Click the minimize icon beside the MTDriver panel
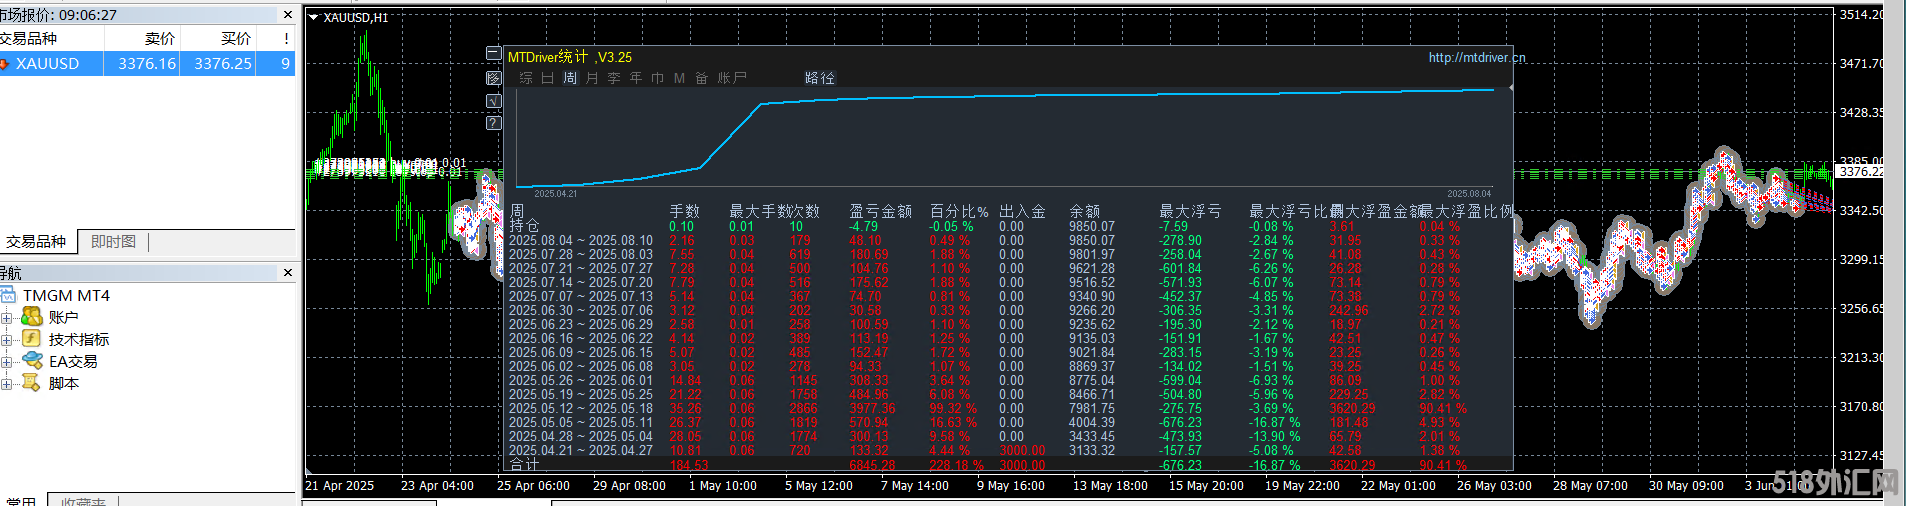 pos(493,53)
